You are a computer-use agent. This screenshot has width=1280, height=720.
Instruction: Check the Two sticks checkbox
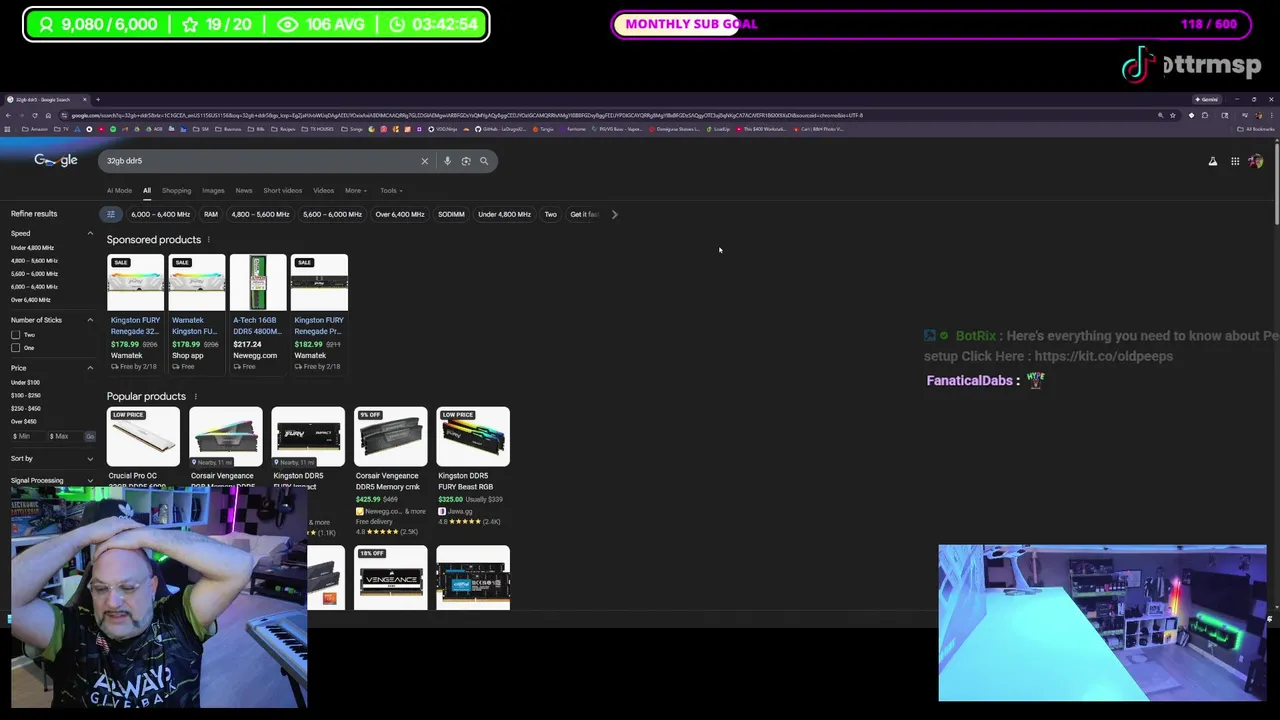pos(15,335)
